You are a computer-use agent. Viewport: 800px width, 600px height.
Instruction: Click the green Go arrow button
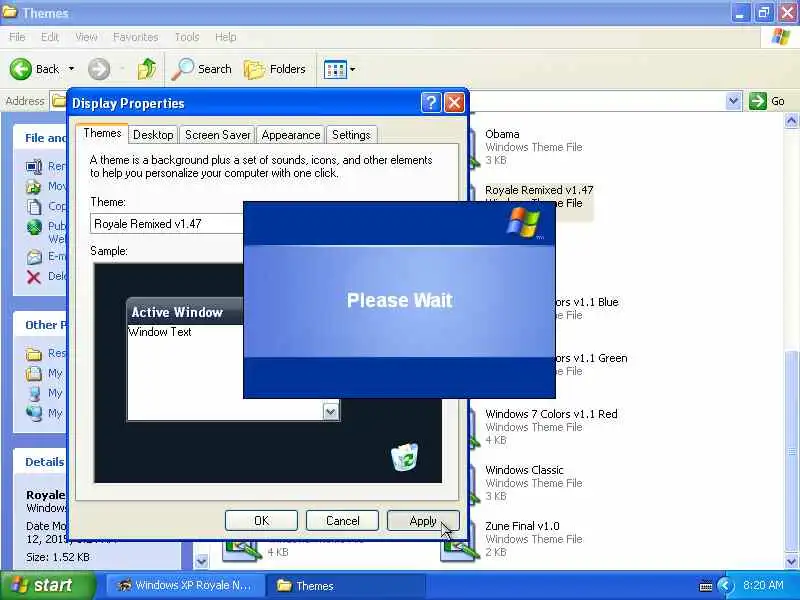(x=758, y=101)
